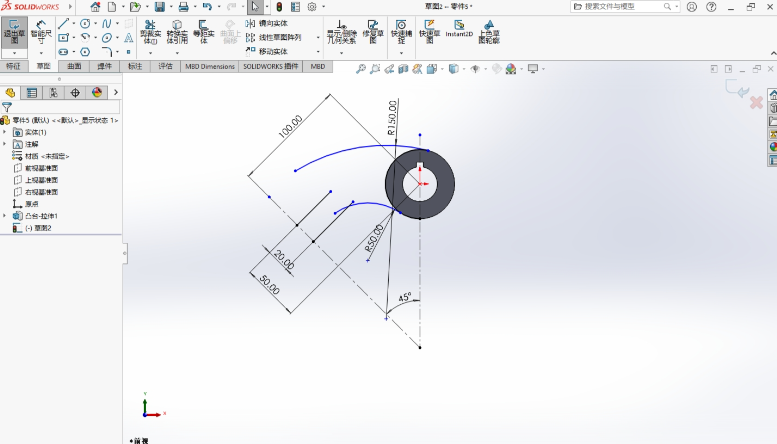Click the red X cancel sketch corner icon
The image size is (777, 444).
[756, 102]
